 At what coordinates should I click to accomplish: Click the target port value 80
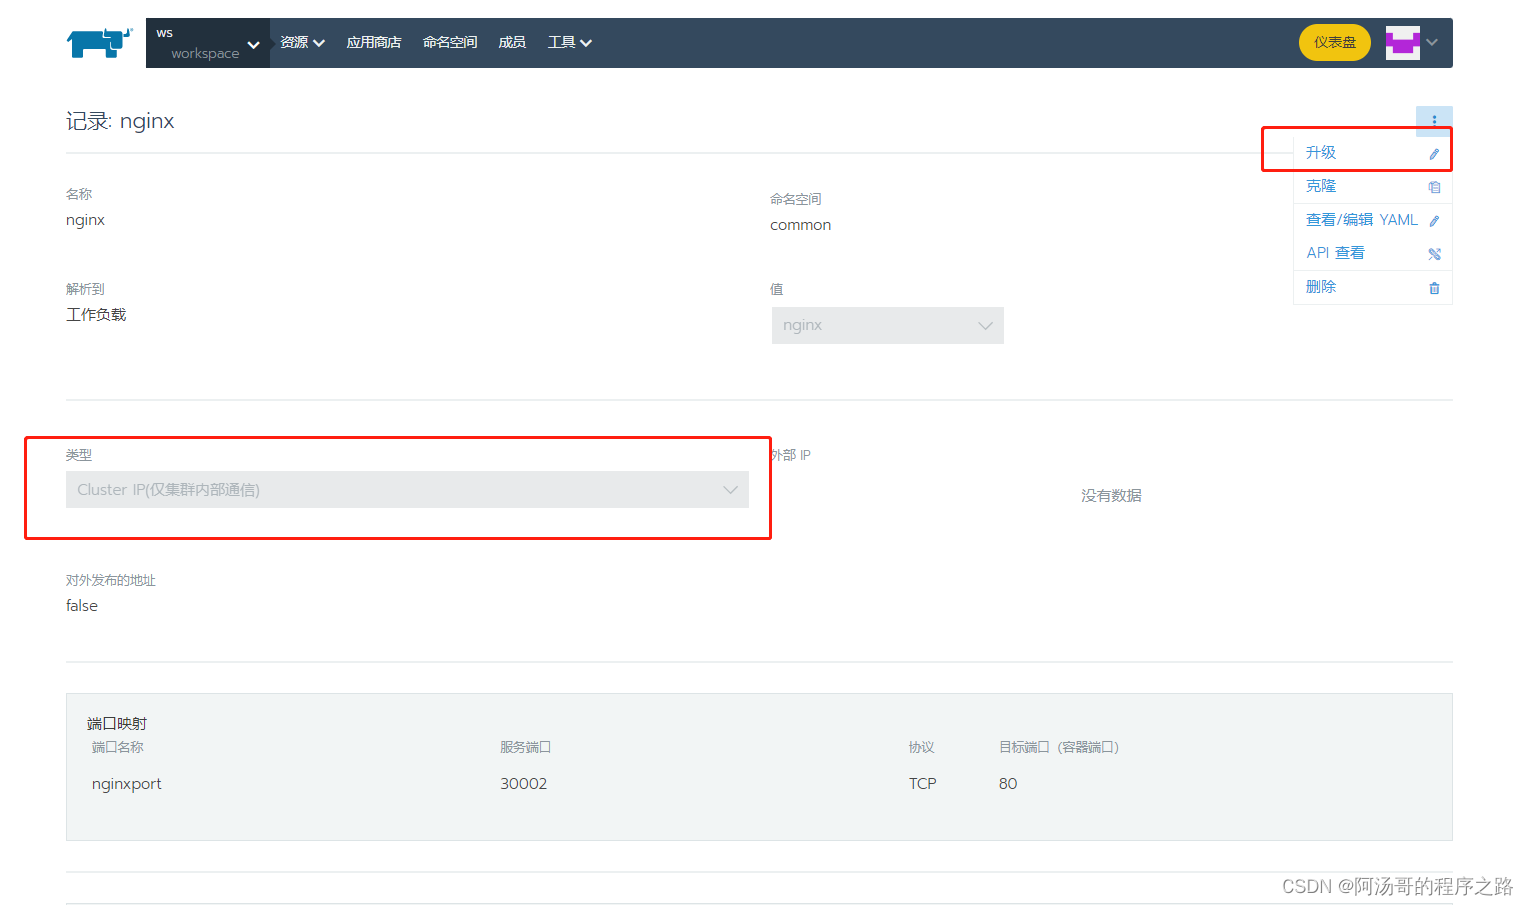point(1008,784)
